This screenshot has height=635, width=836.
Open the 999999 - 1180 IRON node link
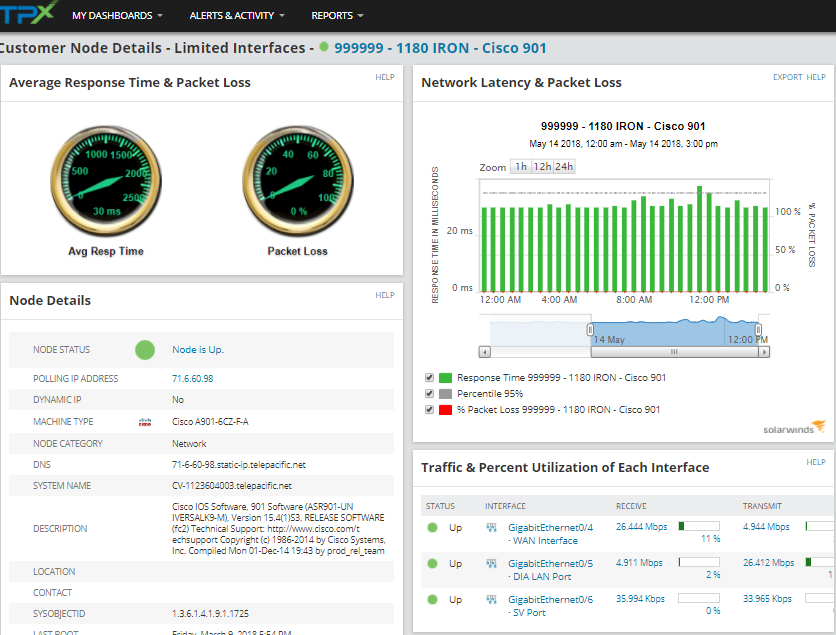point(440,48)
